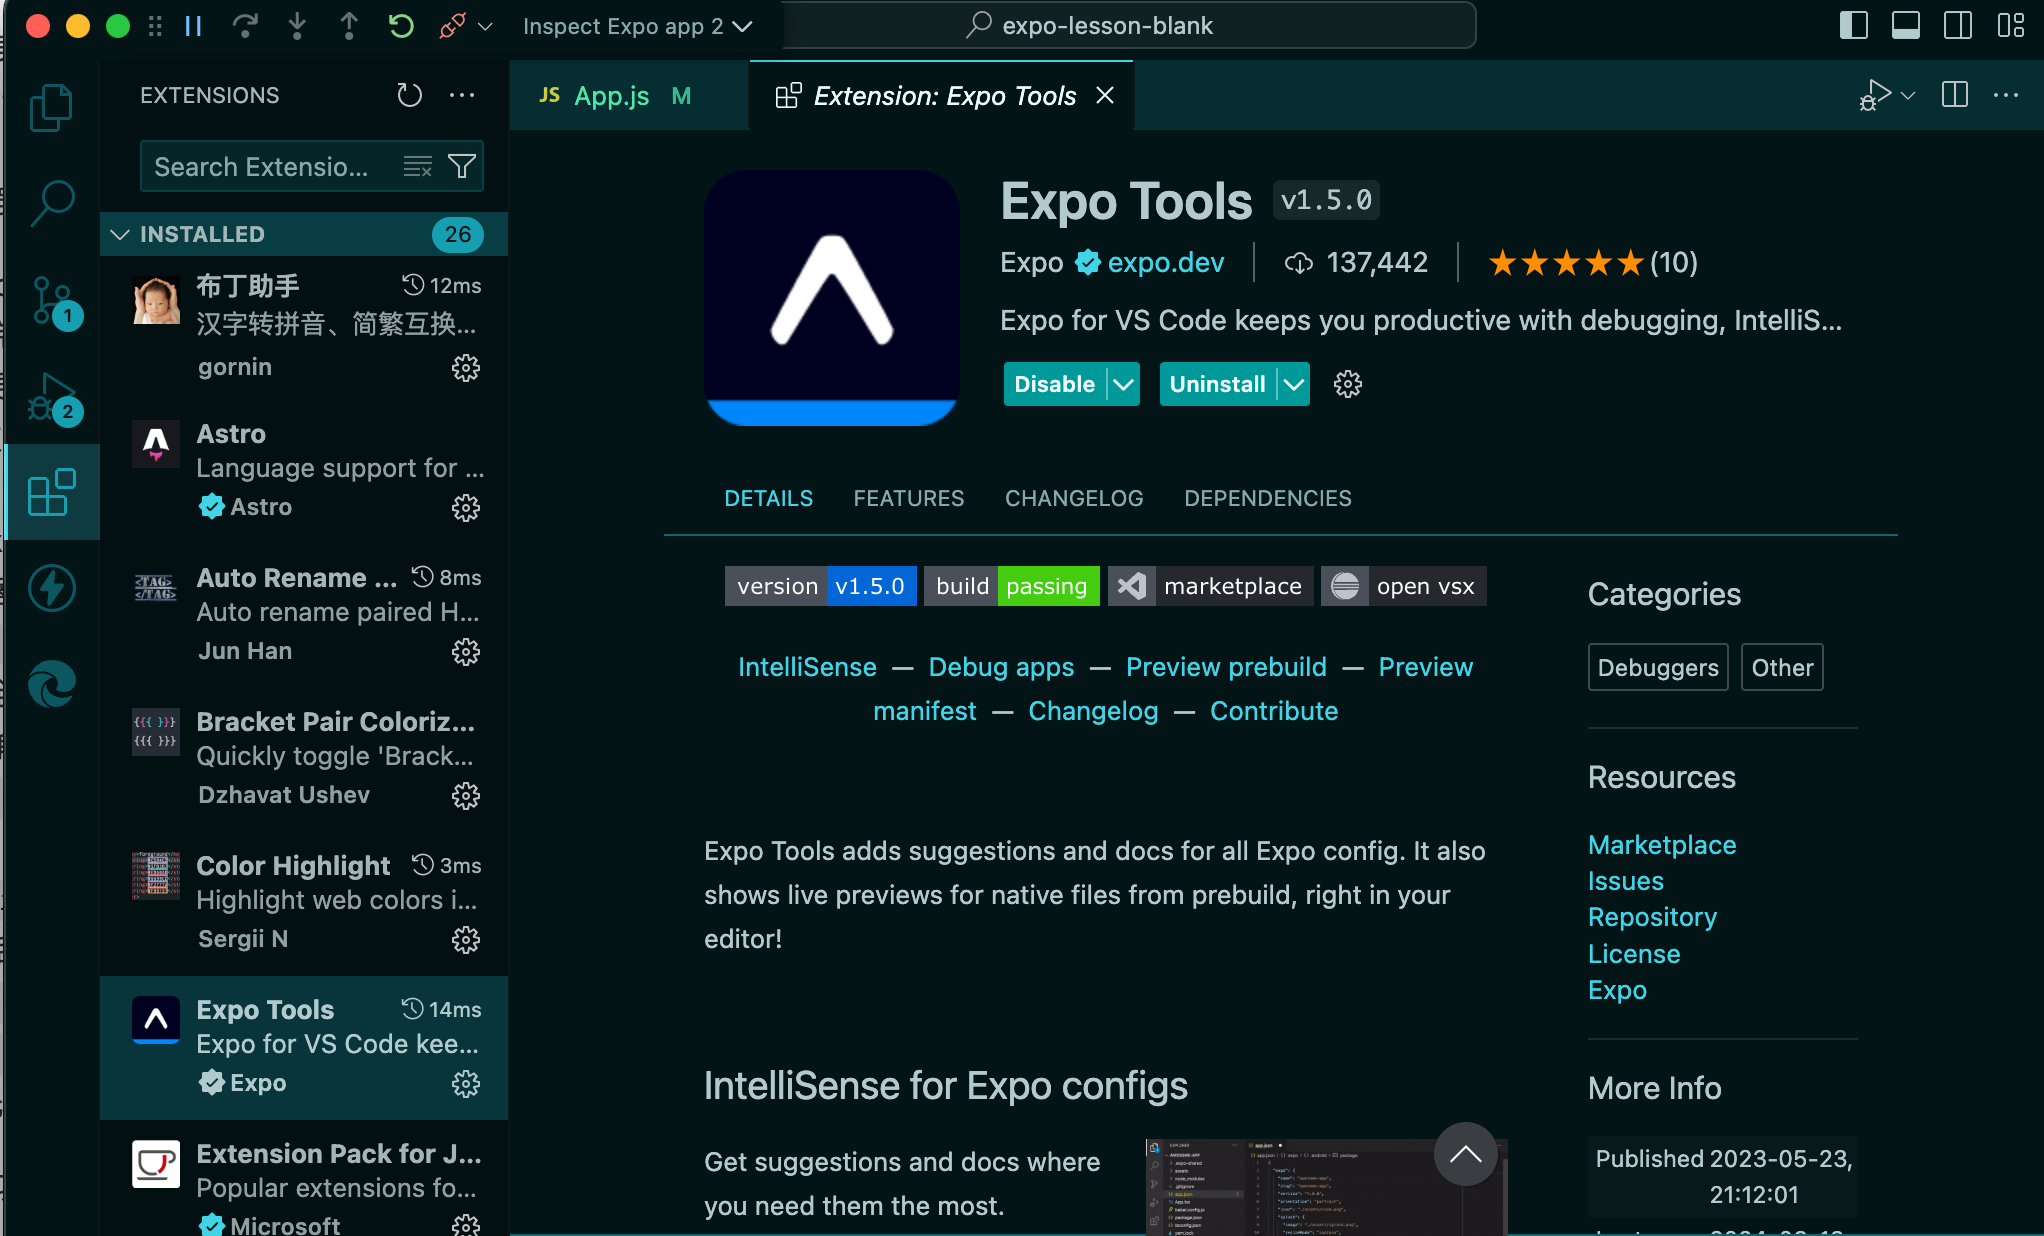
Task: Switch to the App.js editor tab
Action: coord(611,96)
